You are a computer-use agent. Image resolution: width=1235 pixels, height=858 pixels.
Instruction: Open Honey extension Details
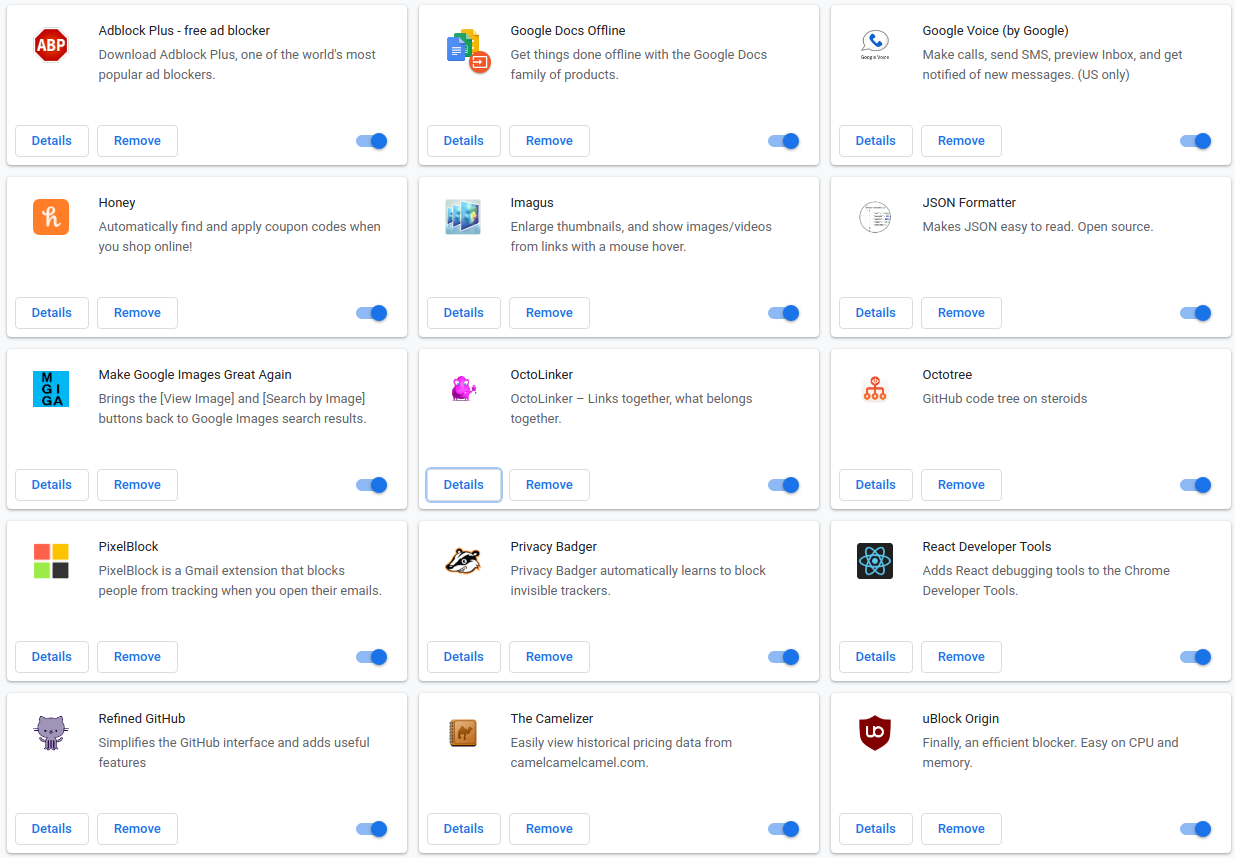(x=52, y=313)
